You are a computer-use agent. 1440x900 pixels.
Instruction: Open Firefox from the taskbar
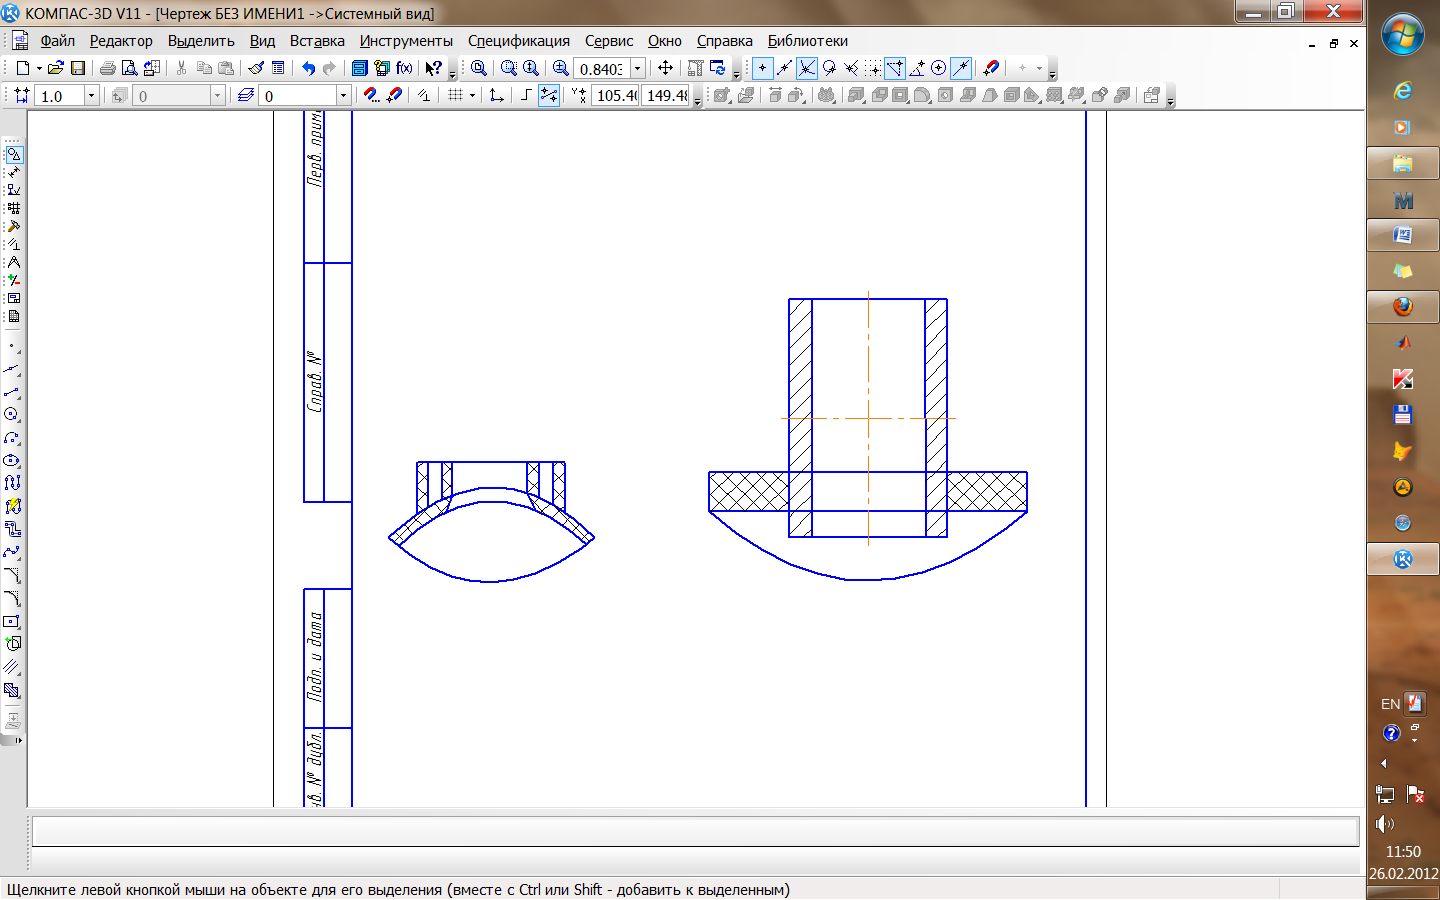coord(1402,307)
